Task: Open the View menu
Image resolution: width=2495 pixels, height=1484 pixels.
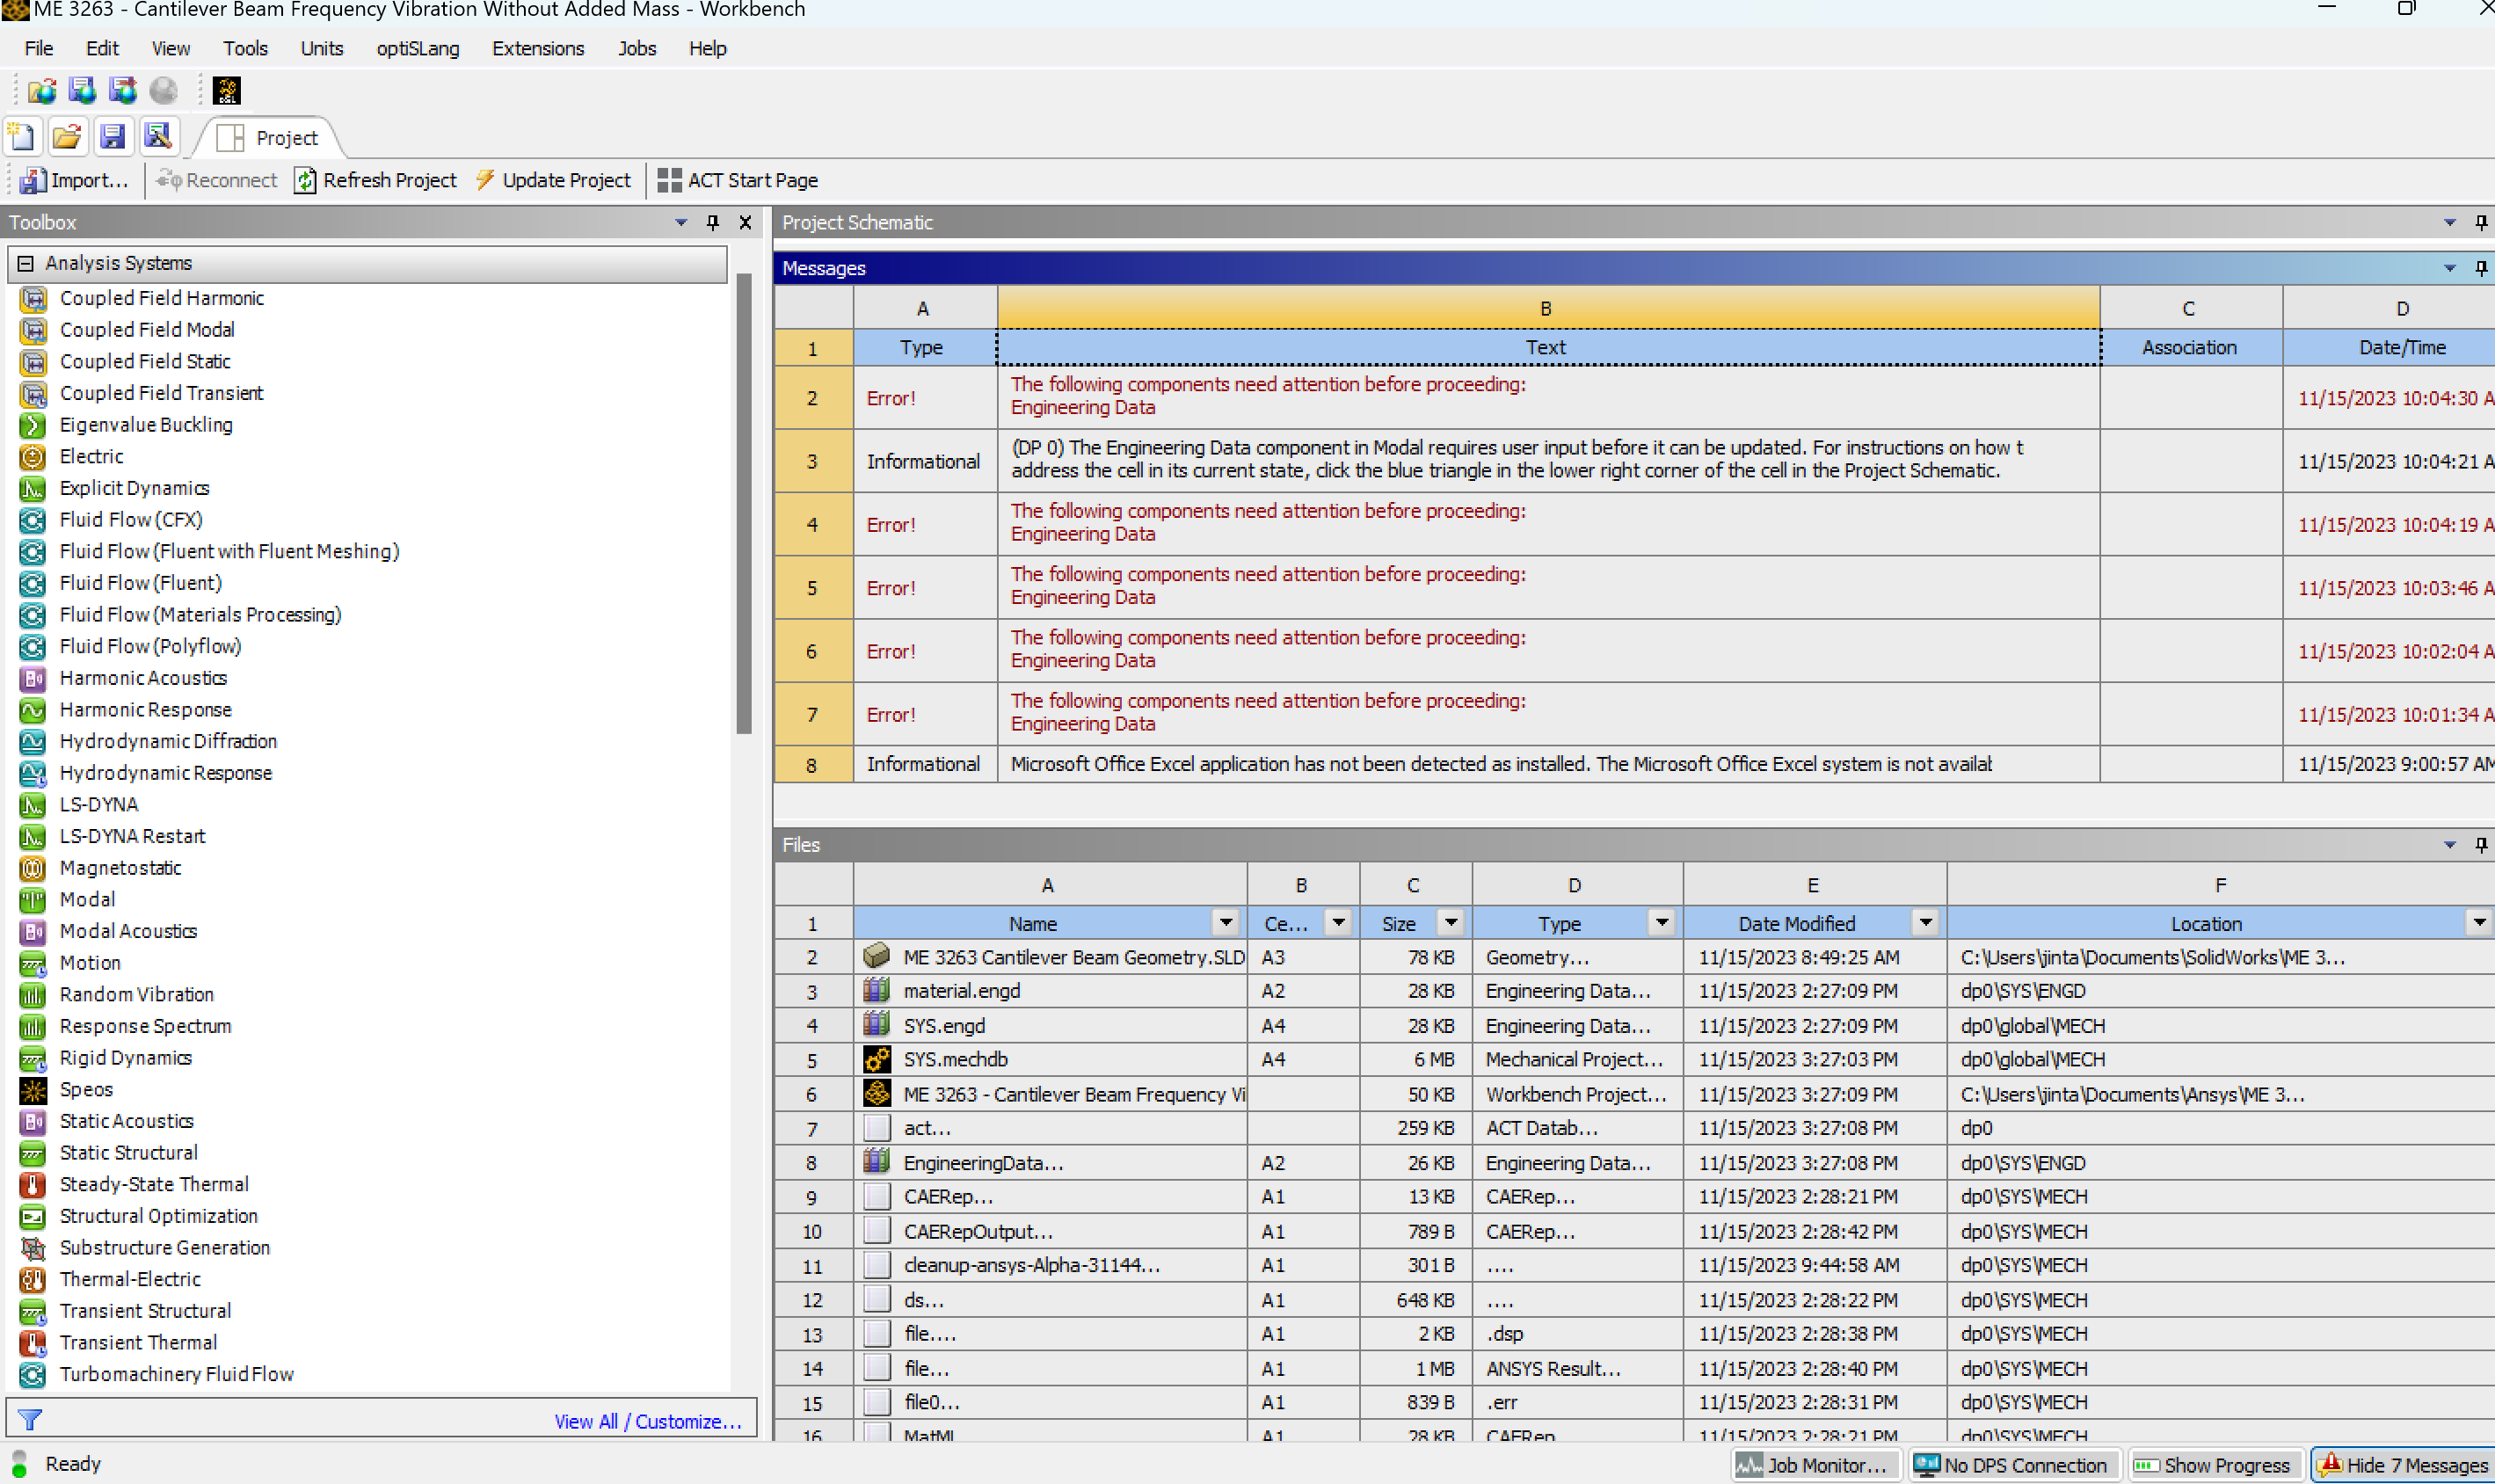Action: [171, 48]
